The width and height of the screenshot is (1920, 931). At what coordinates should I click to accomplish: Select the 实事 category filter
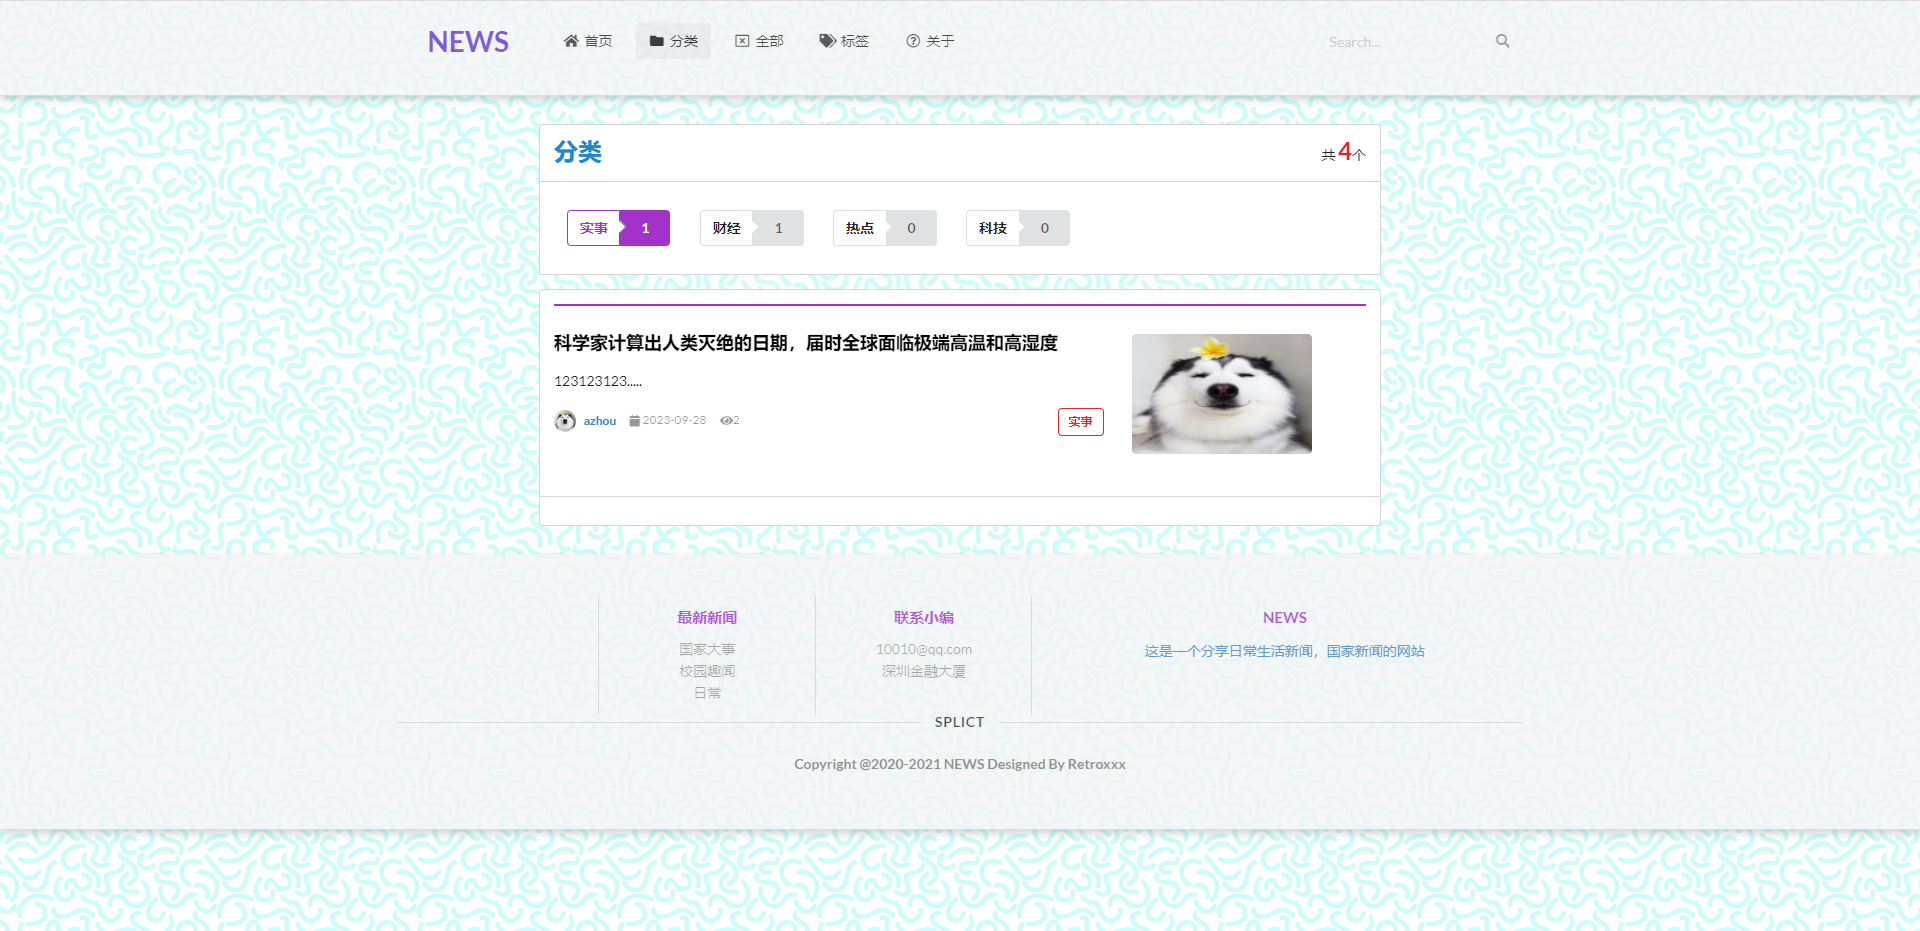[x=594, y=228]
